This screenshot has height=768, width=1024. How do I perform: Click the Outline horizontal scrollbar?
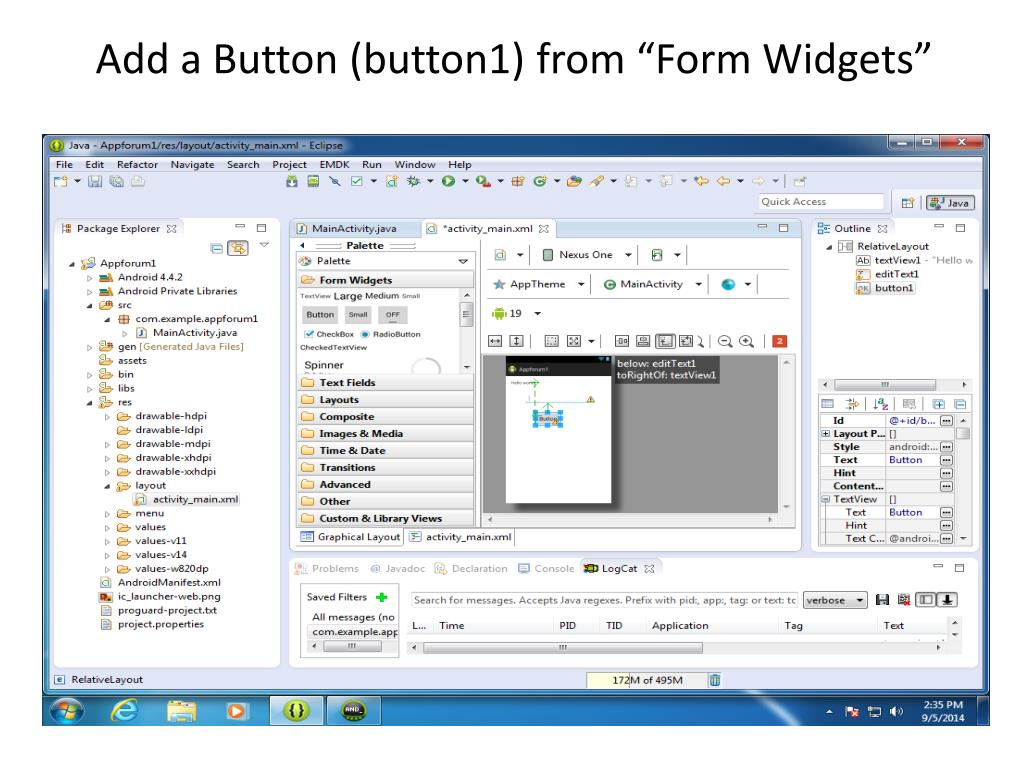point(885,385)
